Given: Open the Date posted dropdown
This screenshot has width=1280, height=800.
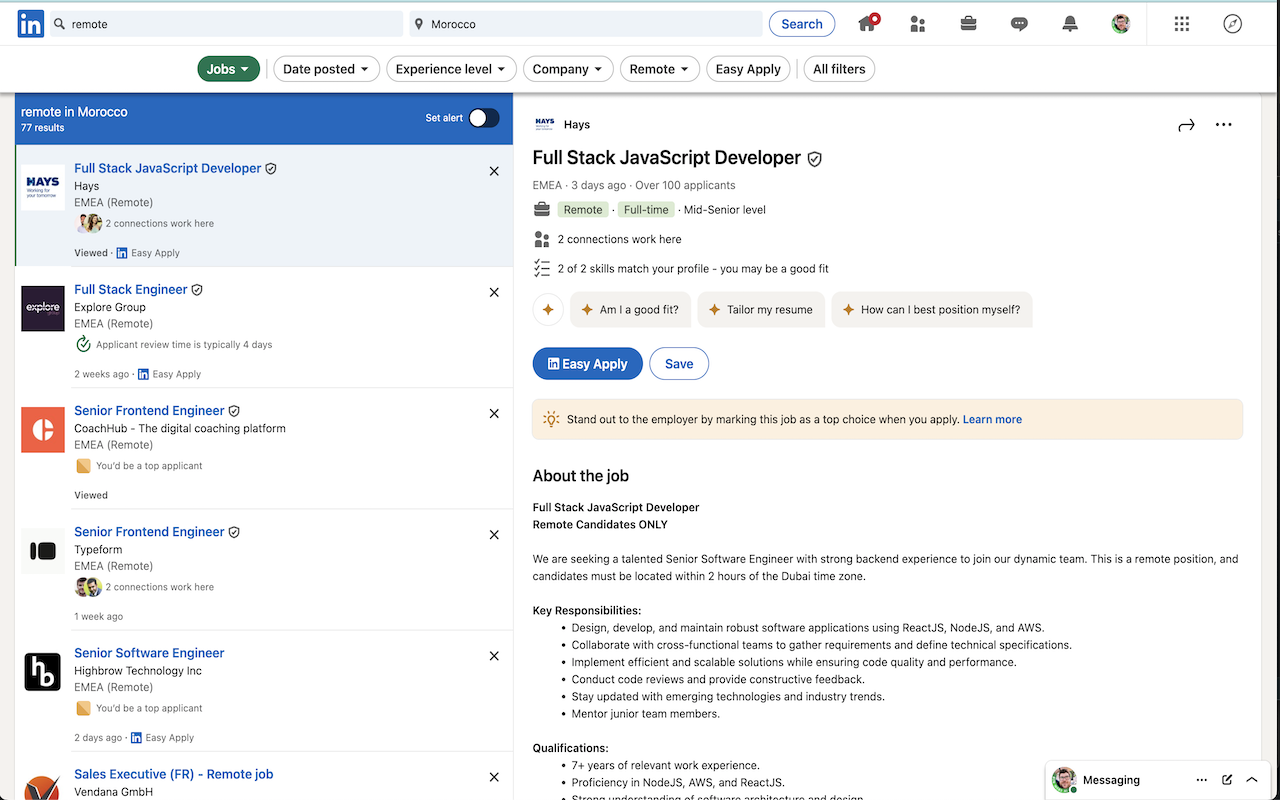Looking at the screenshot, I should pyautogui.click(x=326, y=69).
